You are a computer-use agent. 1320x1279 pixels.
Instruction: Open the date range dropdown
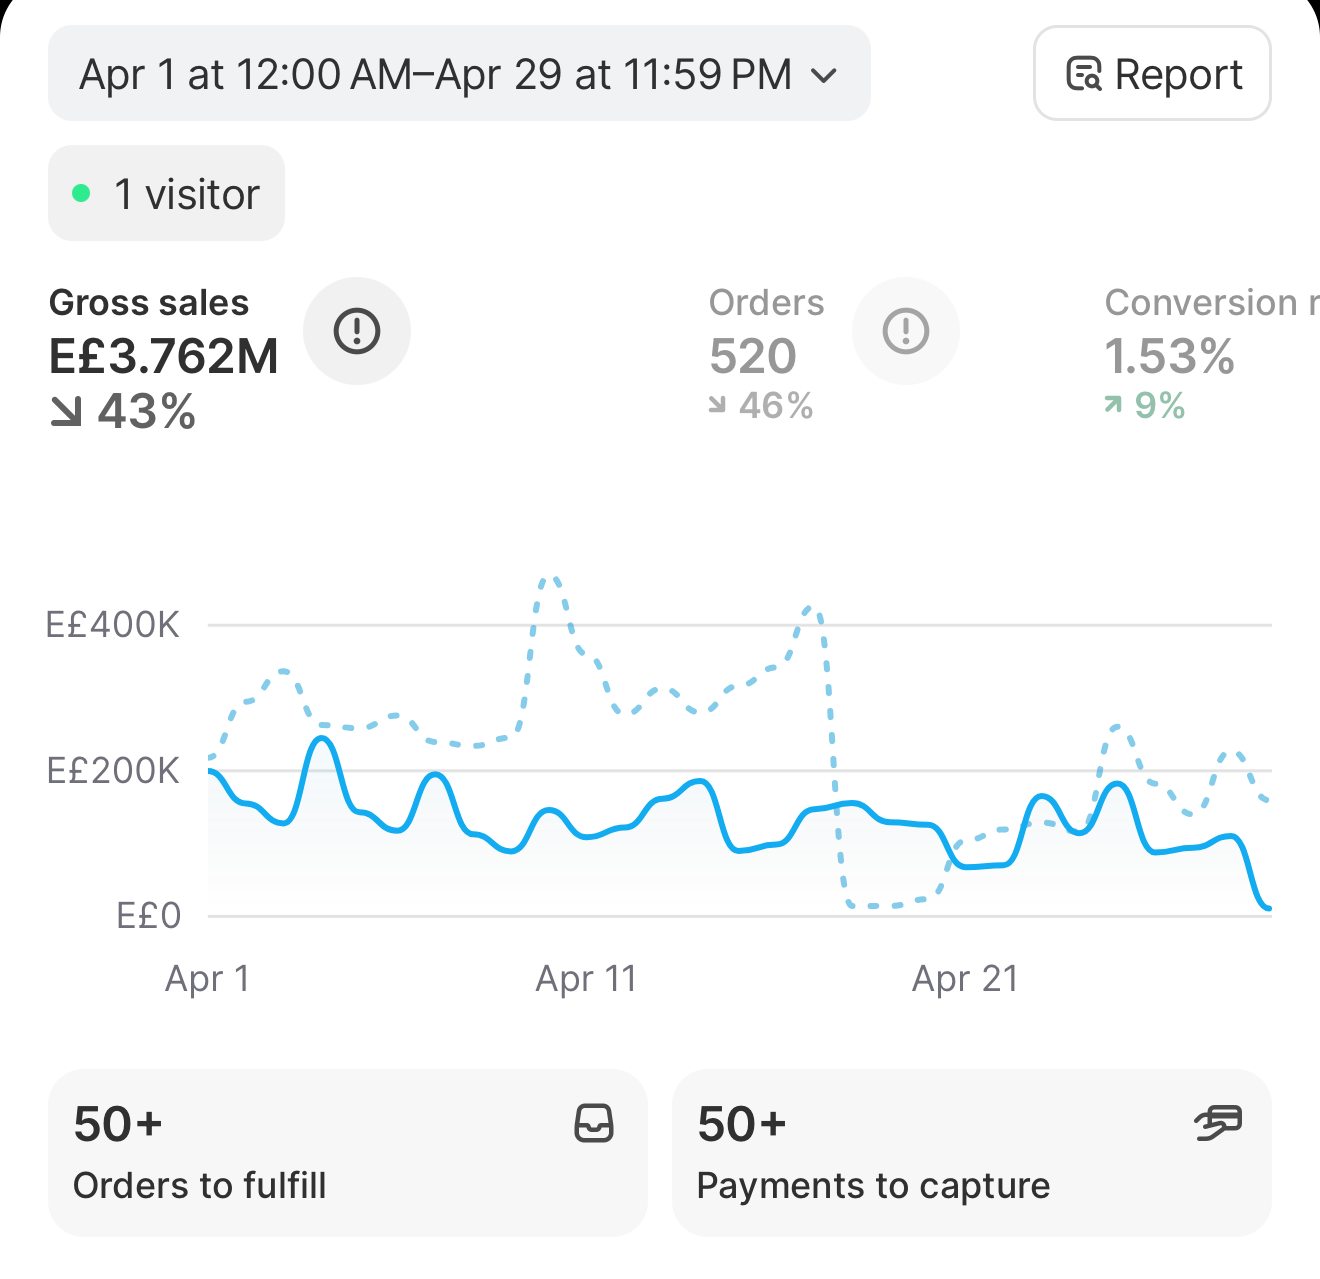(459, 74)
